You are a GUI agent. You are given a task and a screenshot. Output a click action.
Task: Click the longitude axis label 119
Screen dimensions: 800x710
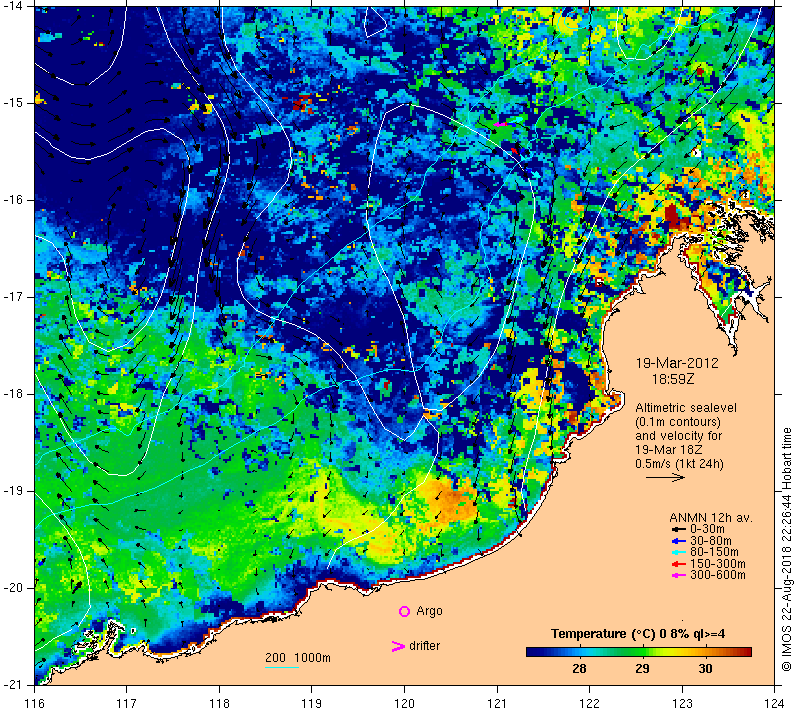pos(312,703)
